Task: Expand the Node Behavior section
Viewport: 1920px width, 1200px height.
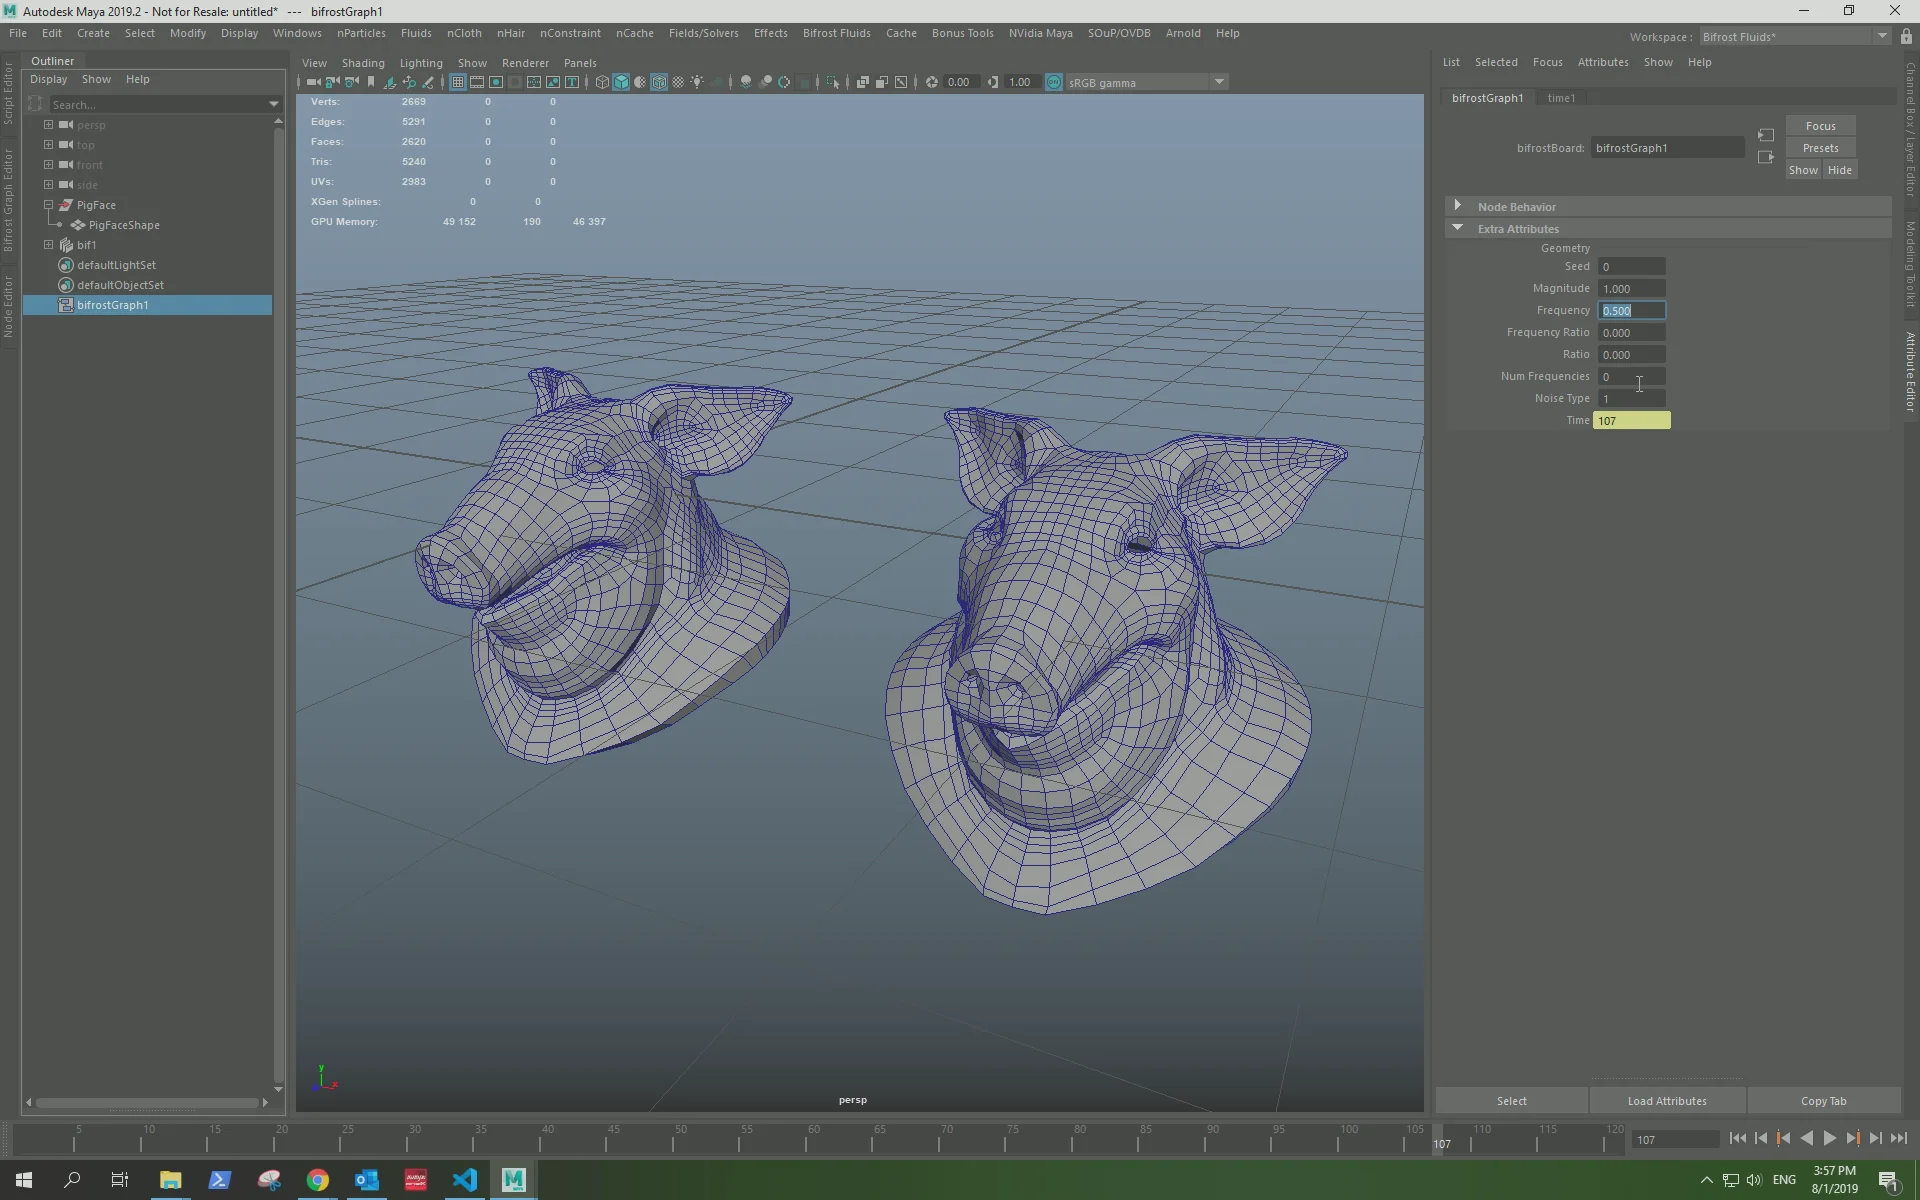Action: pos(1458,206)
